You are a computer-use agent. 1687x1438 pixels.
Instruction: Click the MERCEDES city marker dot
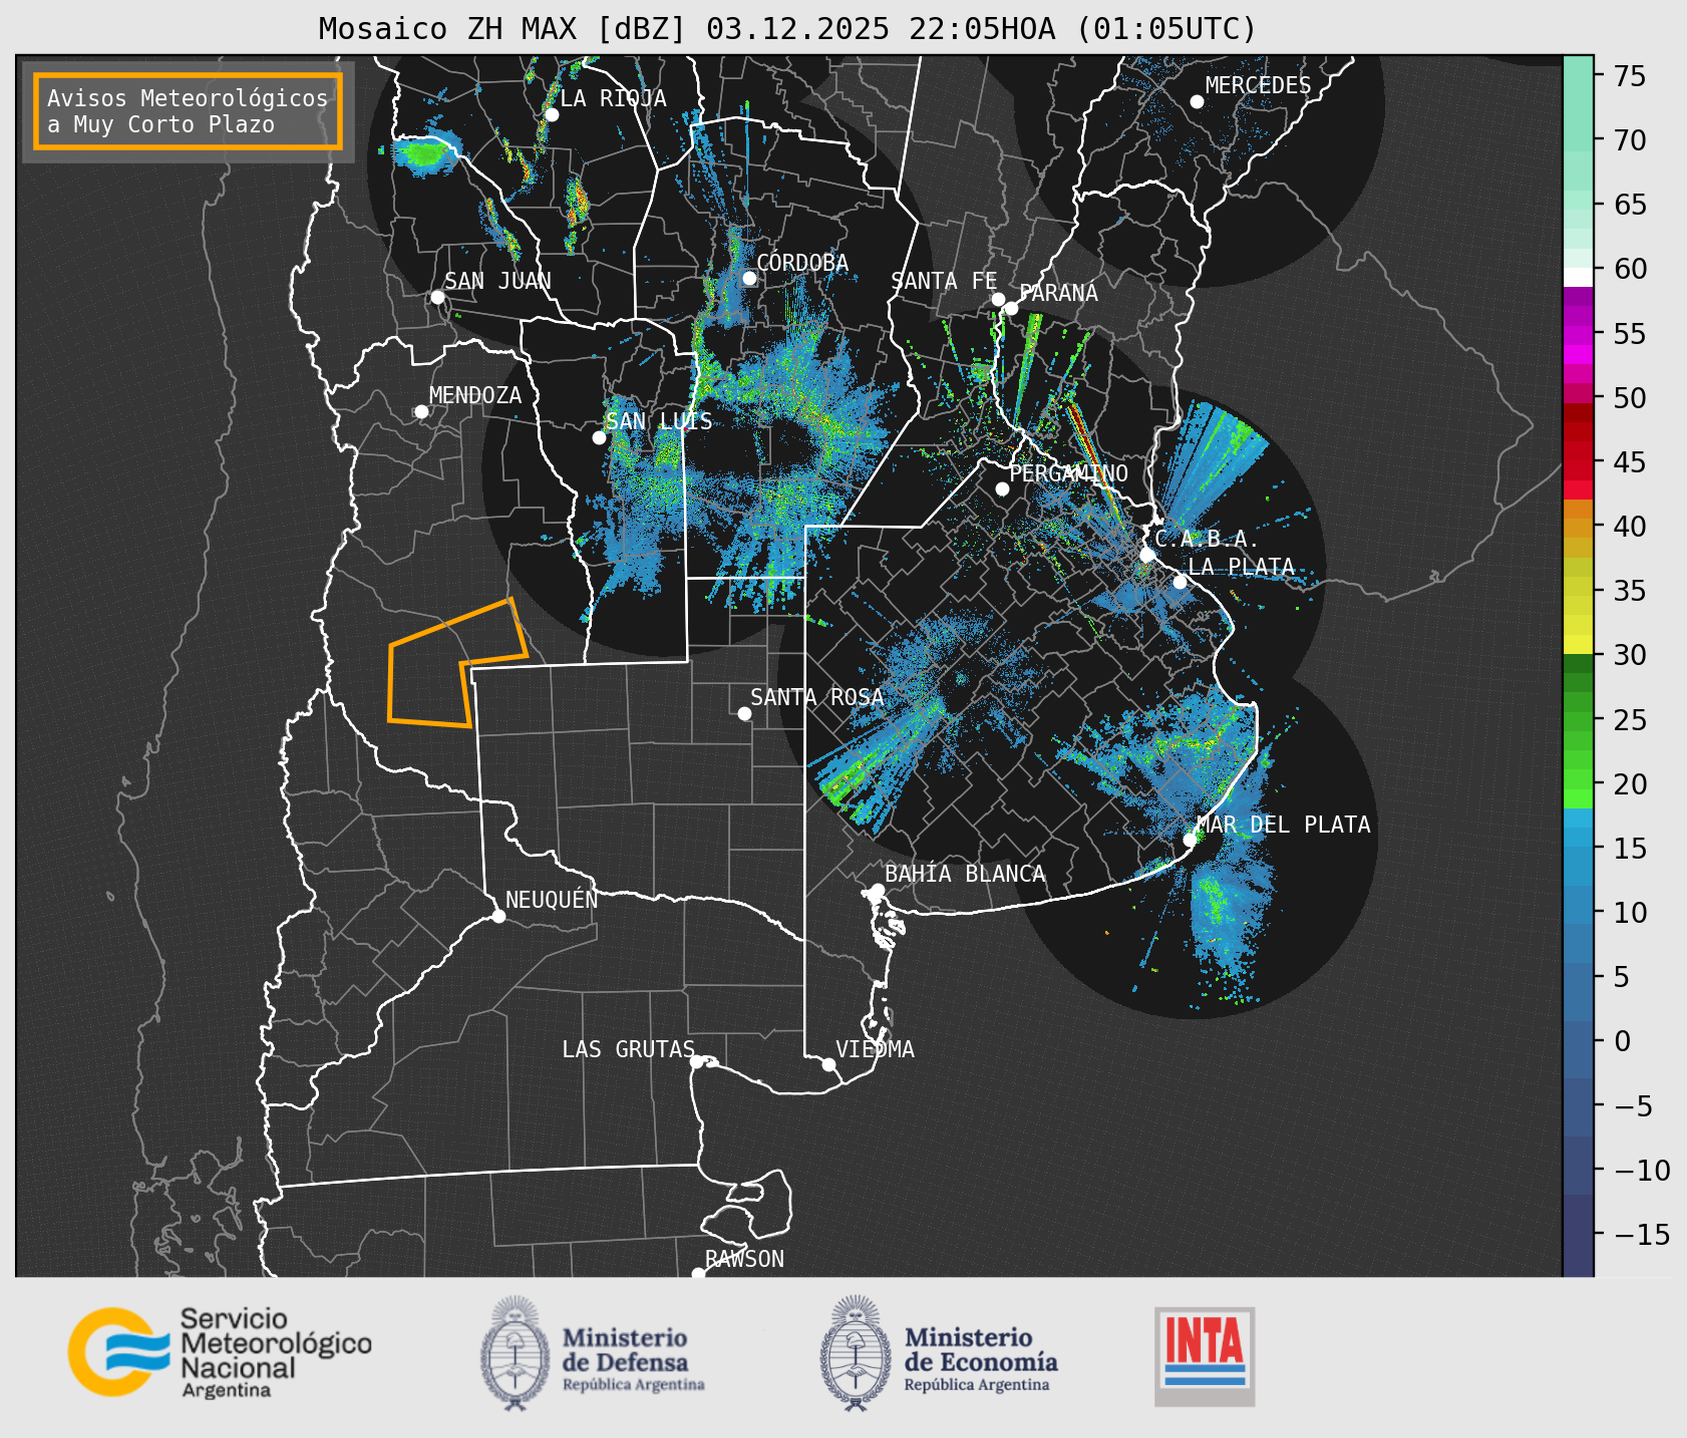click(x=1197, y=102)
